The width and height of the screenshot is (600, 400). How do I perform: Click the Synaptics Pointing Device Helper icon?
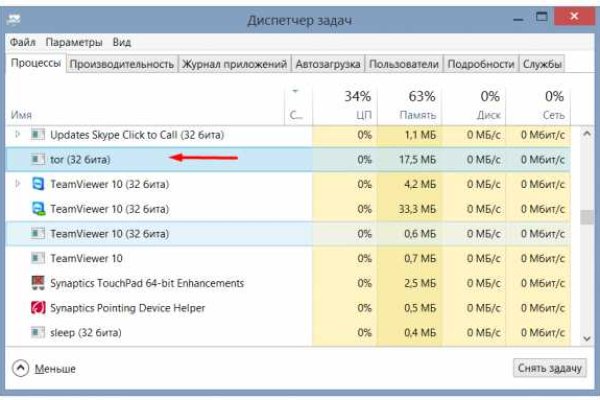[38, 308]
